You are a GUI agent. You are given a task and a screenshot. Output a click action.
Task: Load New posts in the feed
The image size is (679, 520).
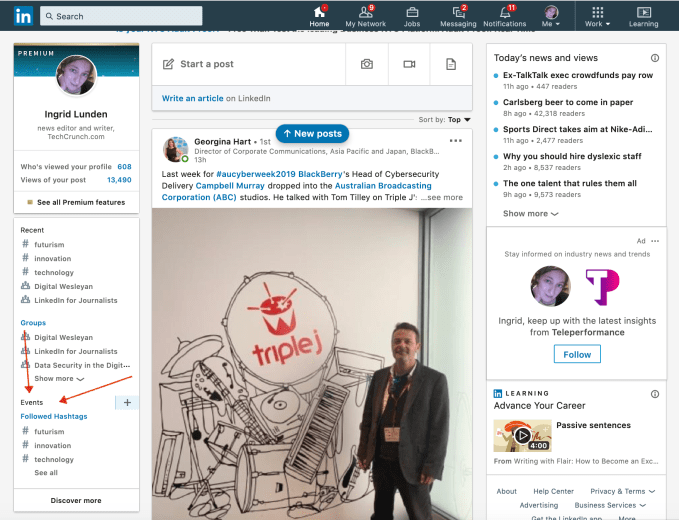pos(312,134)
